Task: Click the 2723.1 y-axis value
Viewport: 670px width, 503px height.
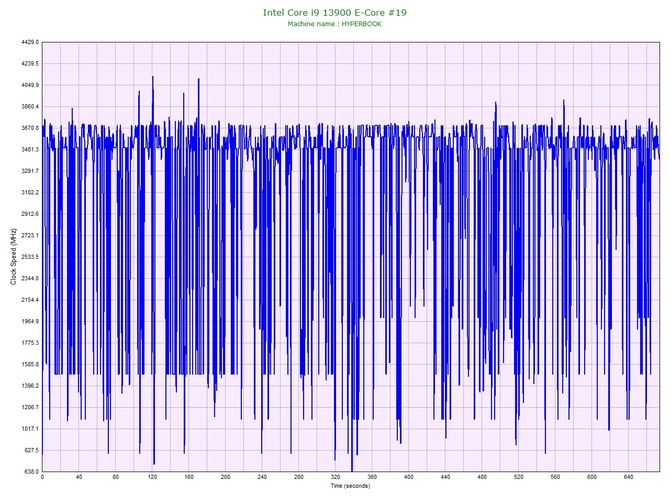Action: [30, 235]
